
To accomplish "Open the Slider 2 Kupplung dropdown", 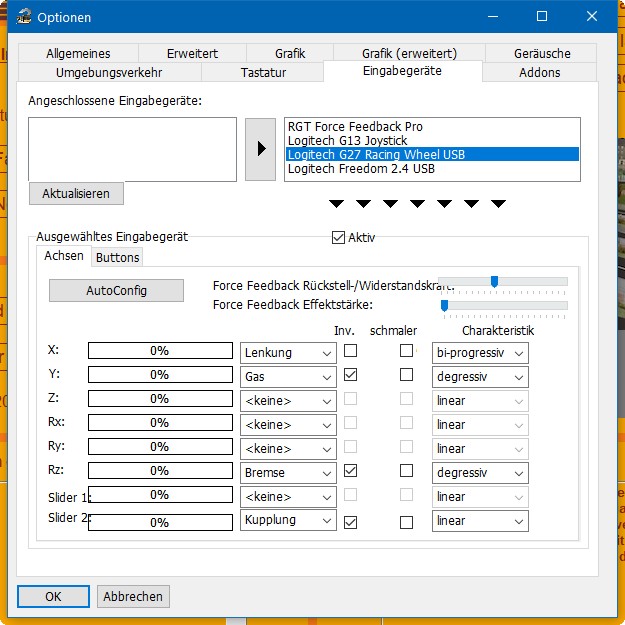I will tap(288, 521).
